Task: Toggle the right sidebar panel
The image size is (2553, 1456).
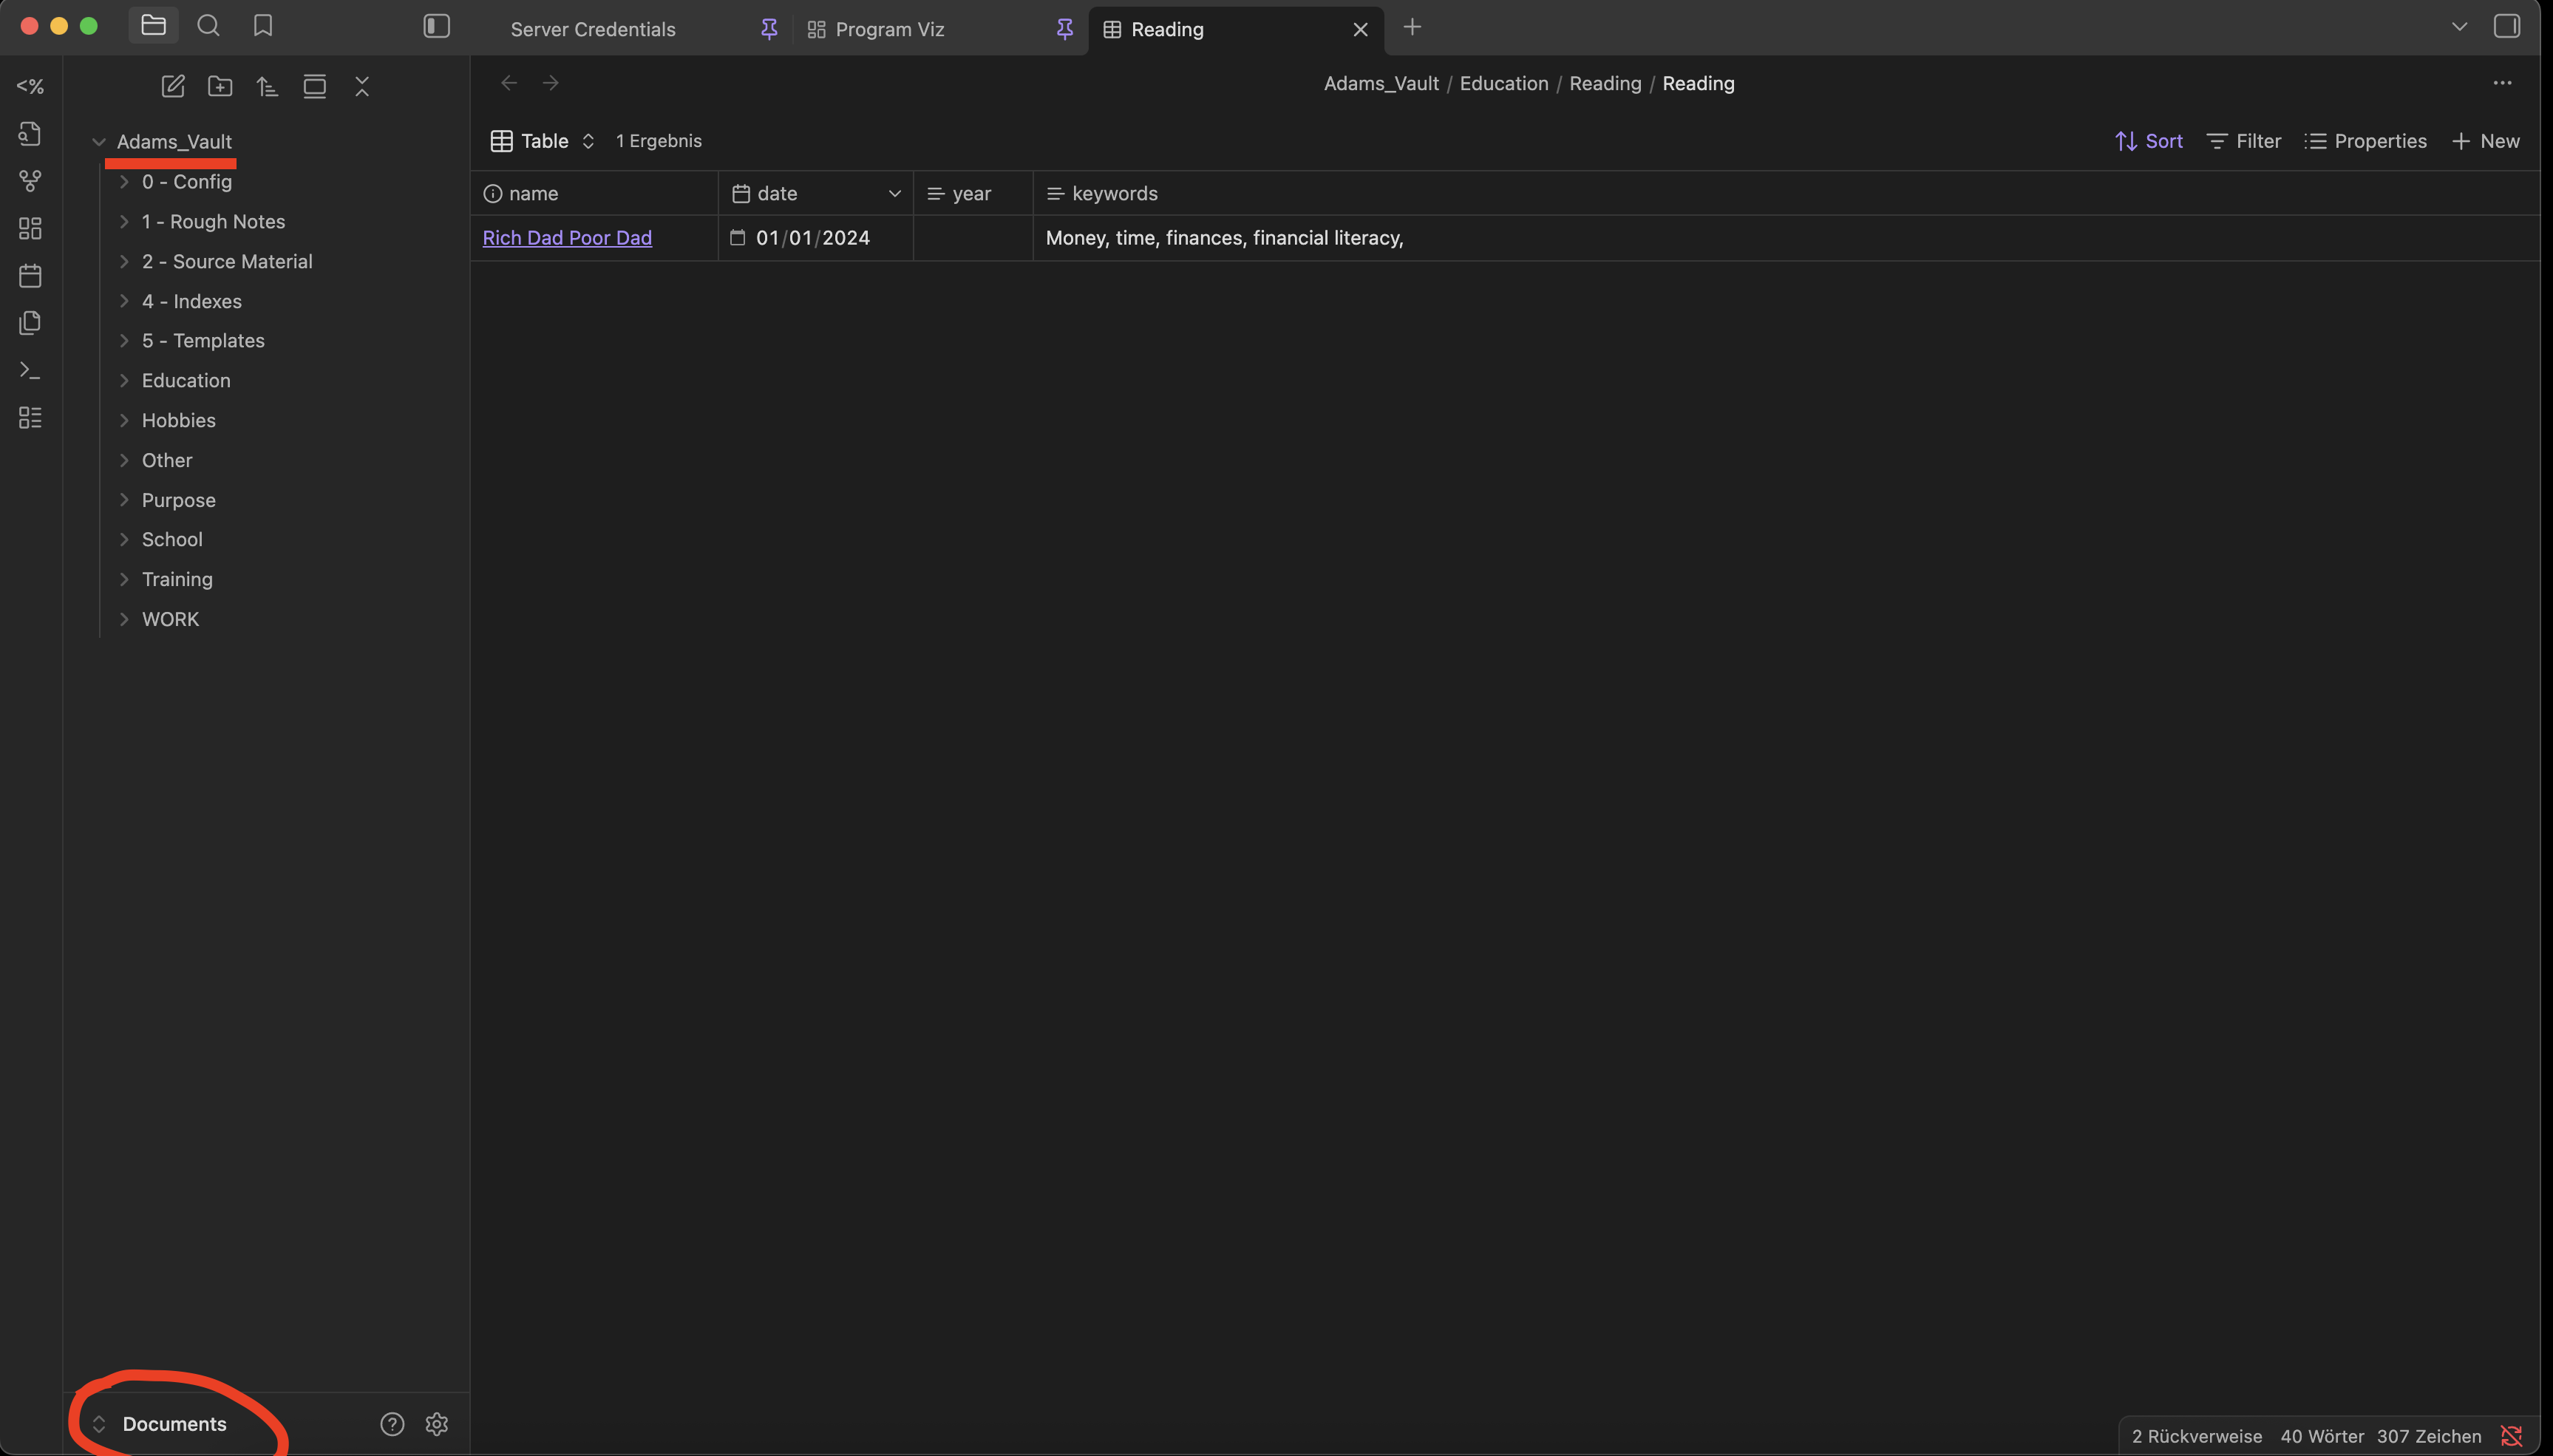Action: [x=2506, y=26]
